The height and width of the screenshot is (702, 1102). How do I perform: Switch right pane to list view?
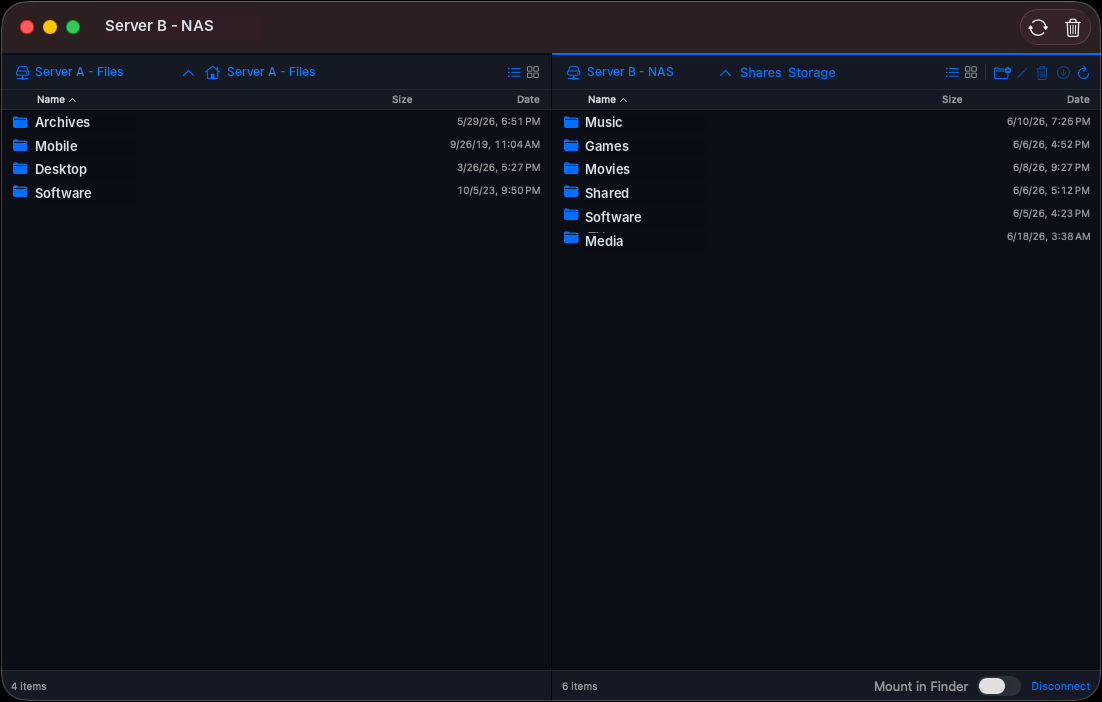coord(952,72)
